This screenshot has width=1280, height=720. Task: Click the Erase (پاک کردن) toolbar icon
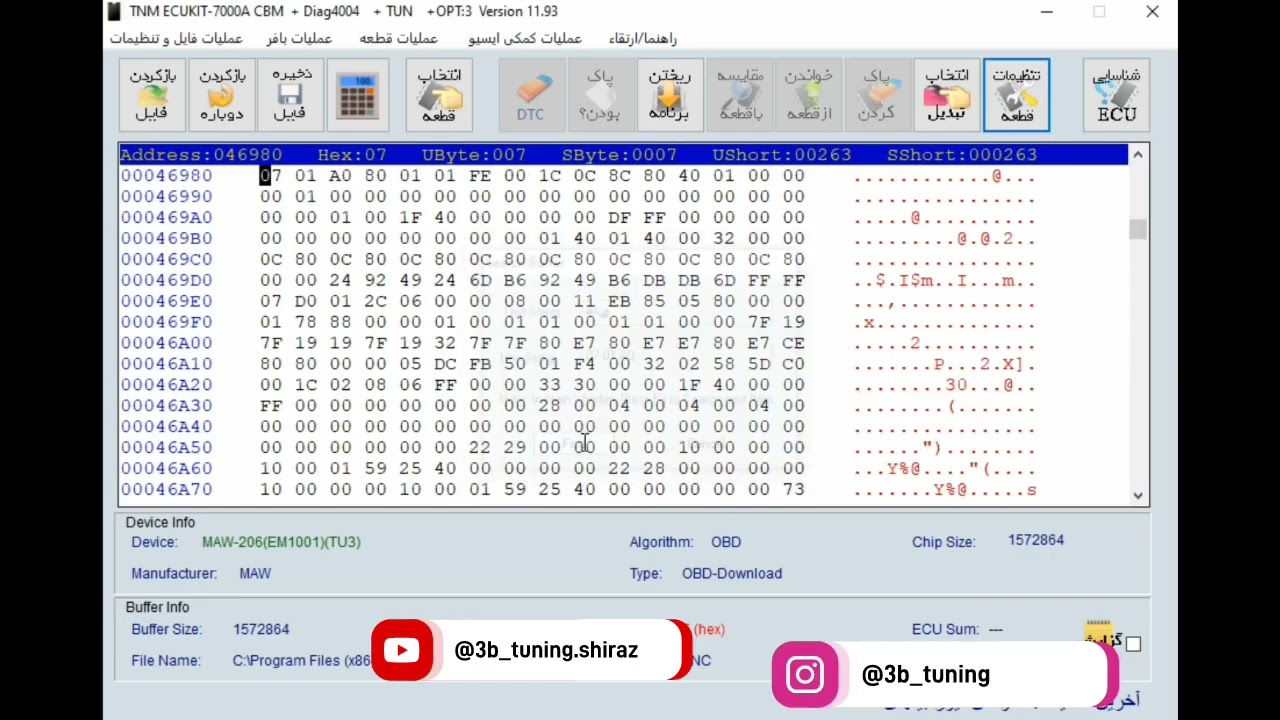[877, 95]
